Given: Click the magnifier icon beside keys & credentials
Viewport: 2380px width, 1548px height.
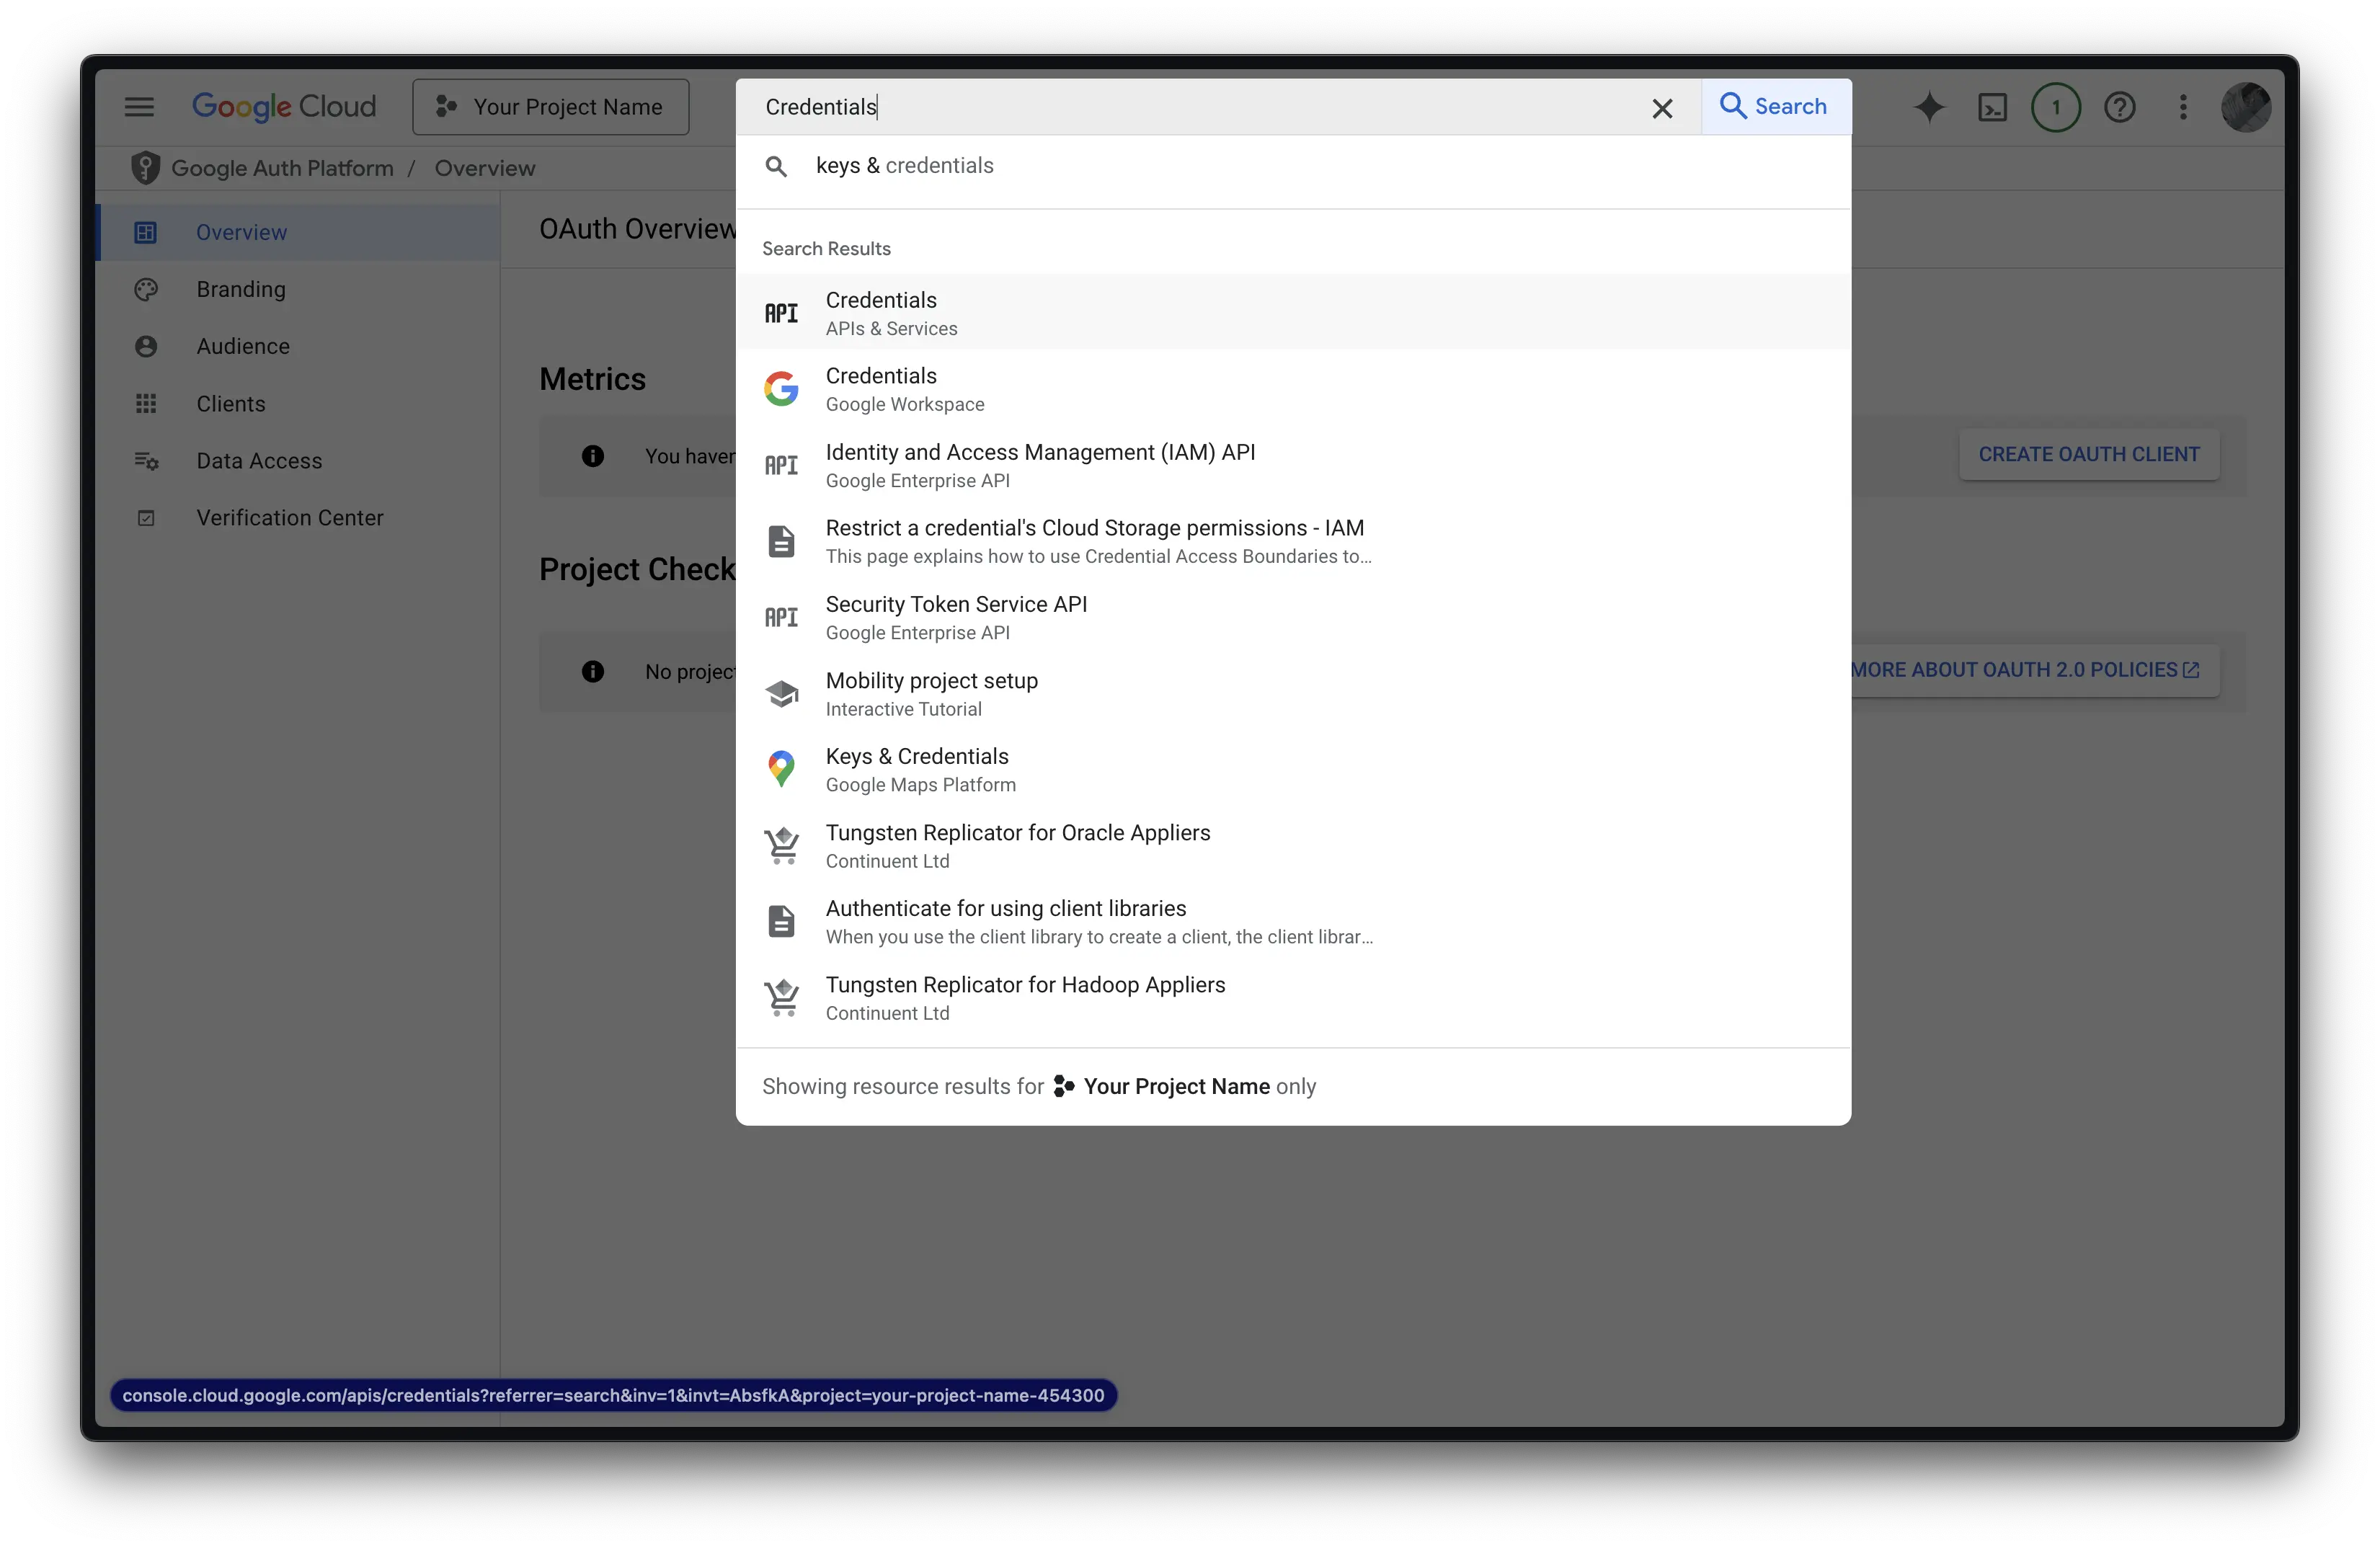Looking at the screenshot, I should click(x=776, y=166).
